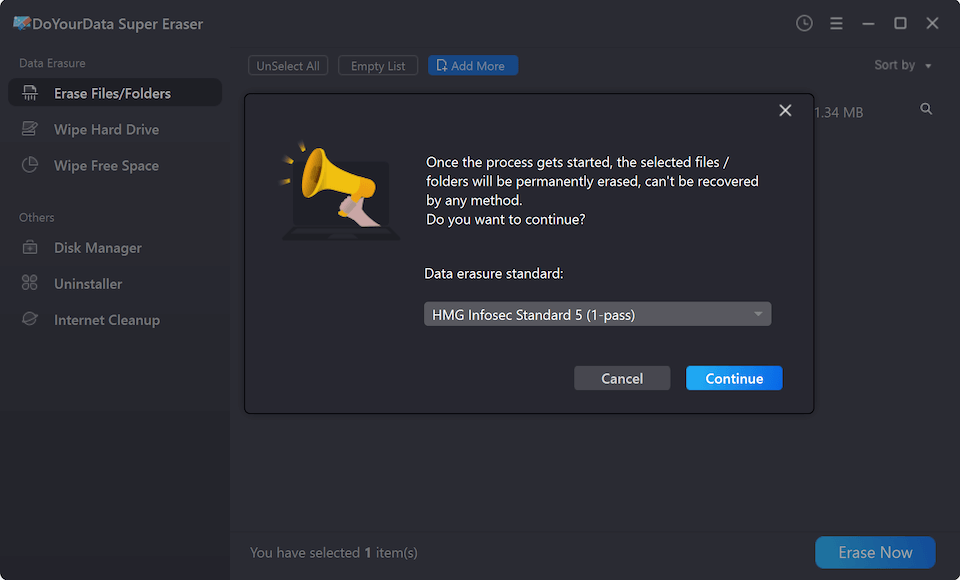
Task: Confirm erasure with the Continue button
Action: (x=734, y=379)
